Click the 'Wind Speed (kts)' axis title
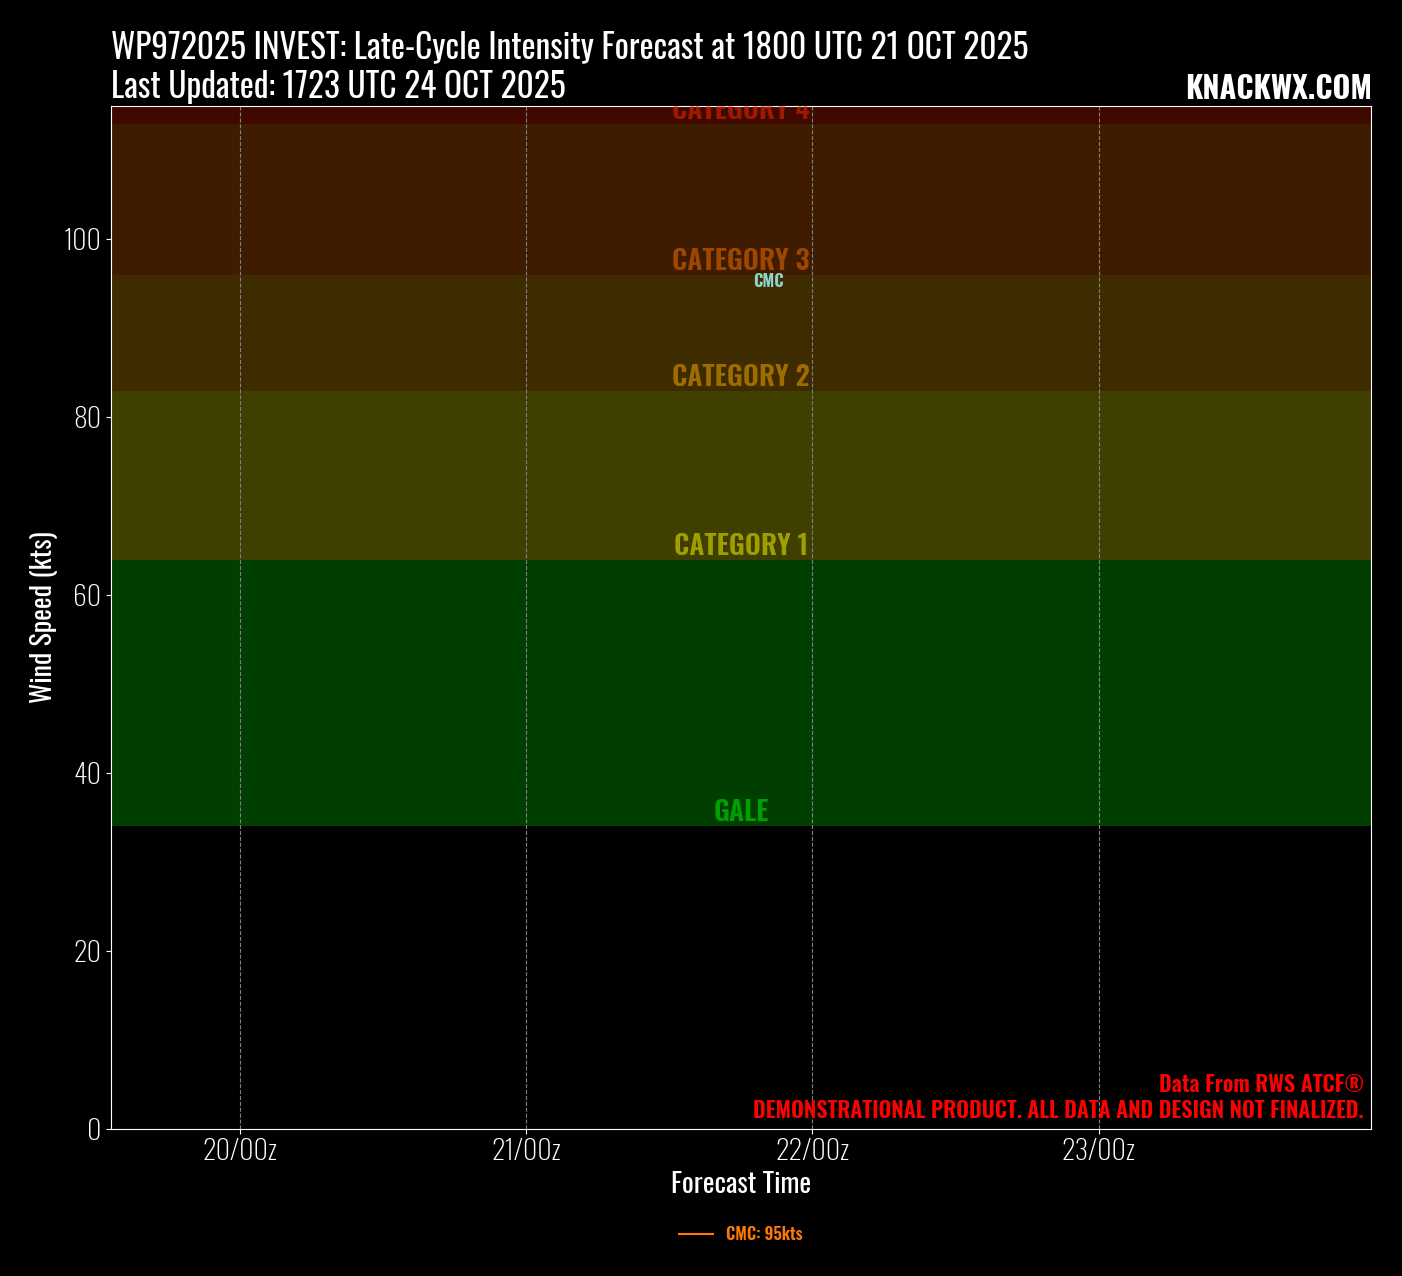The height and width of the screenshot is (1276, 1402). 41,617
